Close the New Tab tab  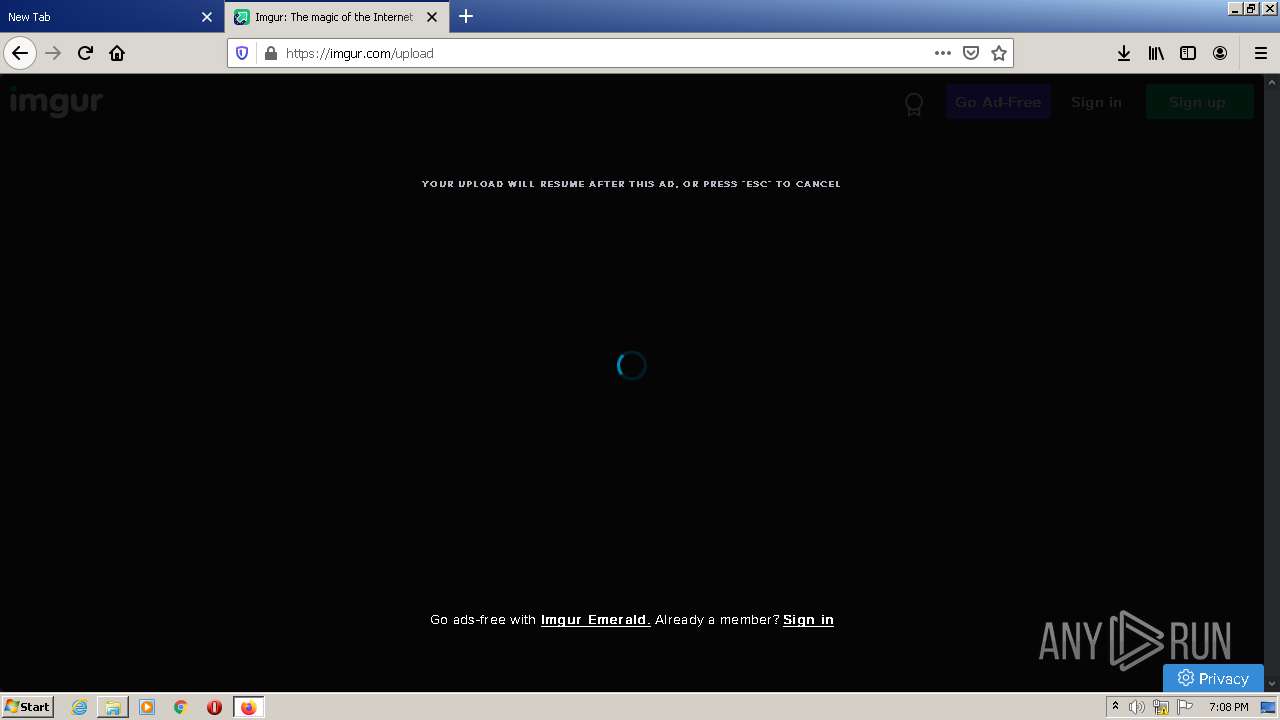[x=207, y=17]
